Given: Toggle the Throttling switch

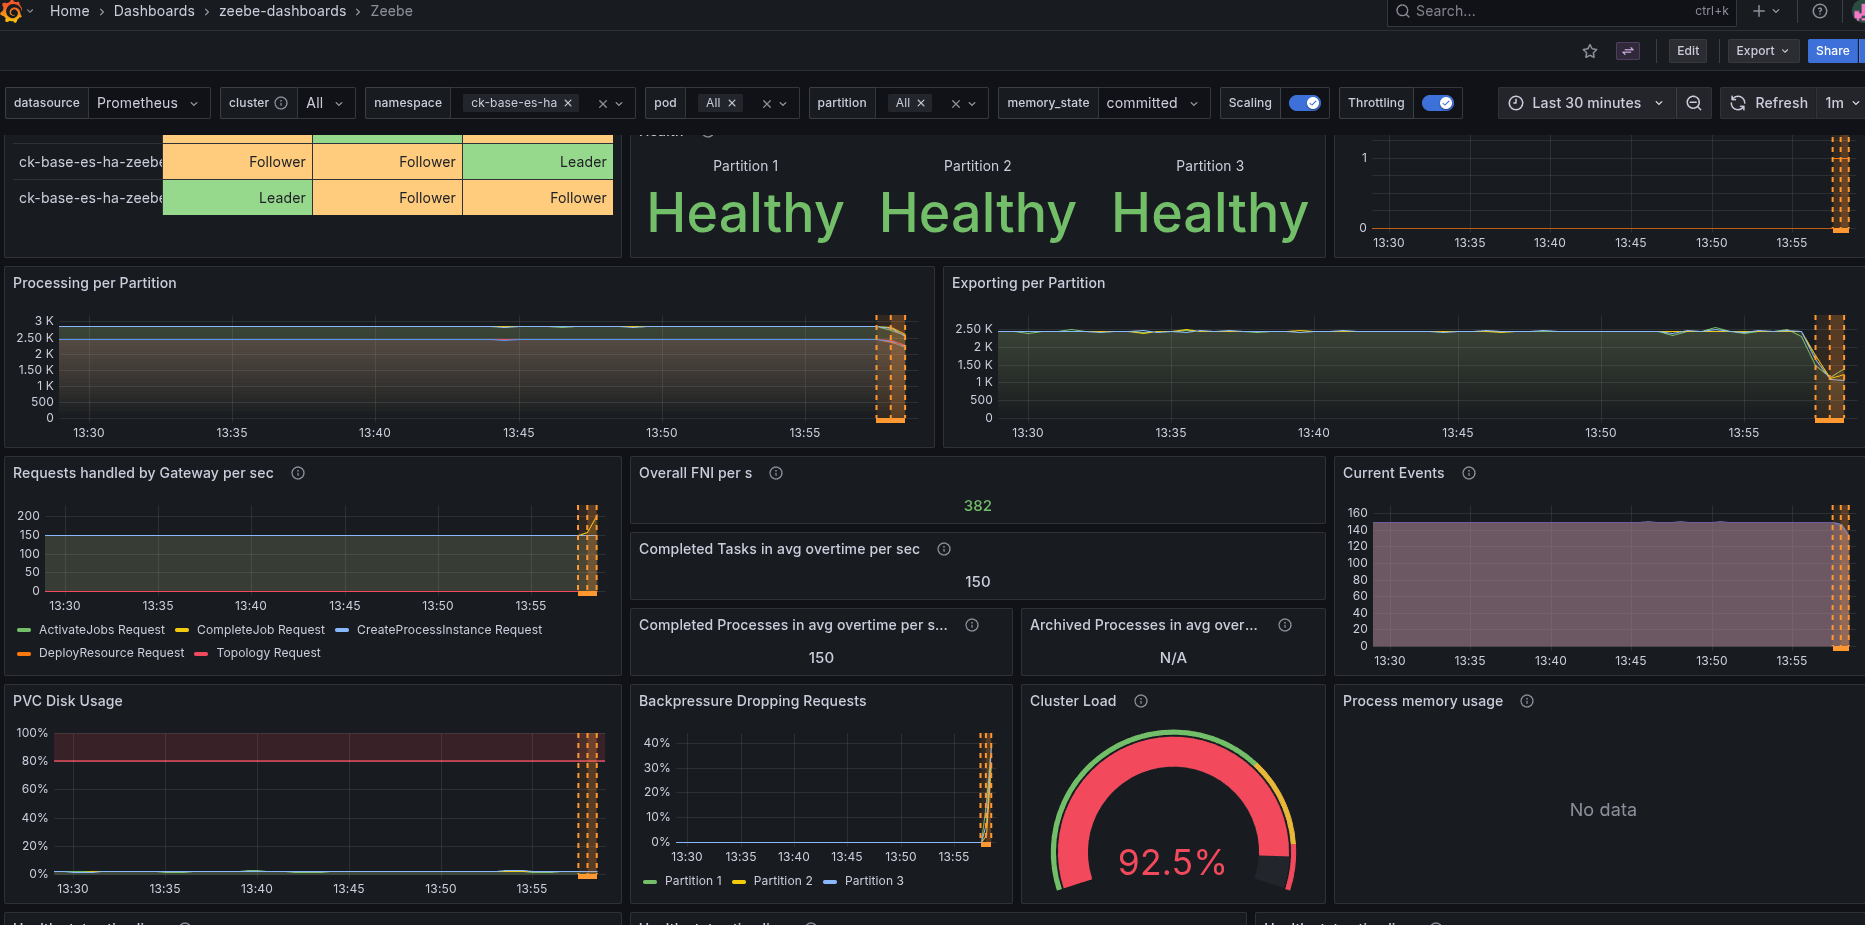Looking at the screenshot, I should [x=1437, y=103].
